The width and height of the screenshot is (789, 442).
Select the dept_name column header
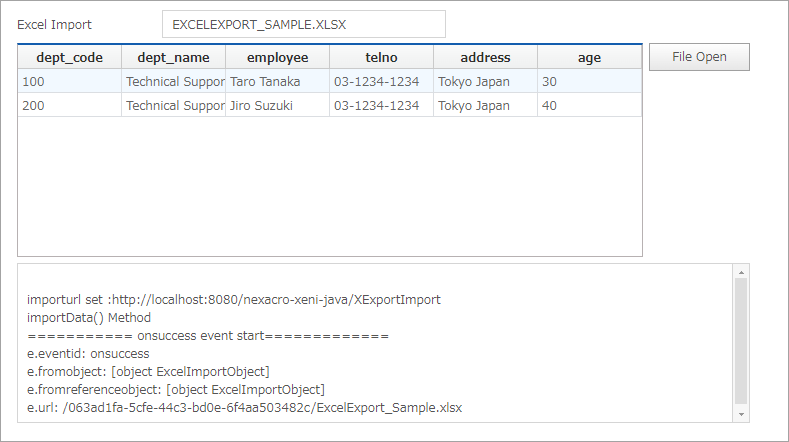click(x=173, y=58)
